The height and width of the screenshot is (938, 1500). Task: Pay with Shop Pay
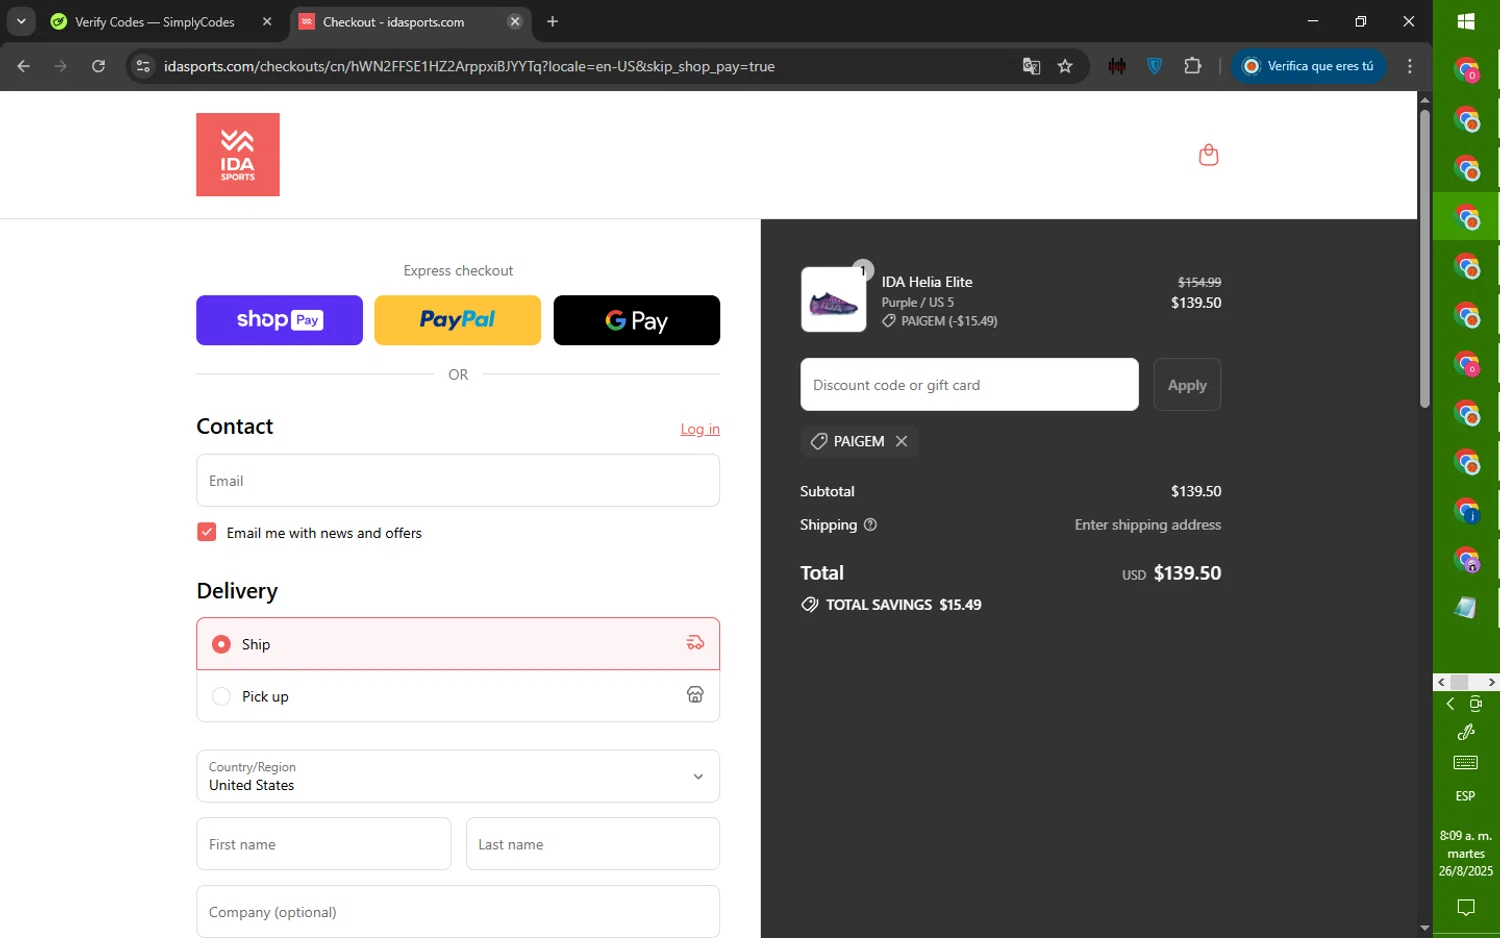[279, 320]
